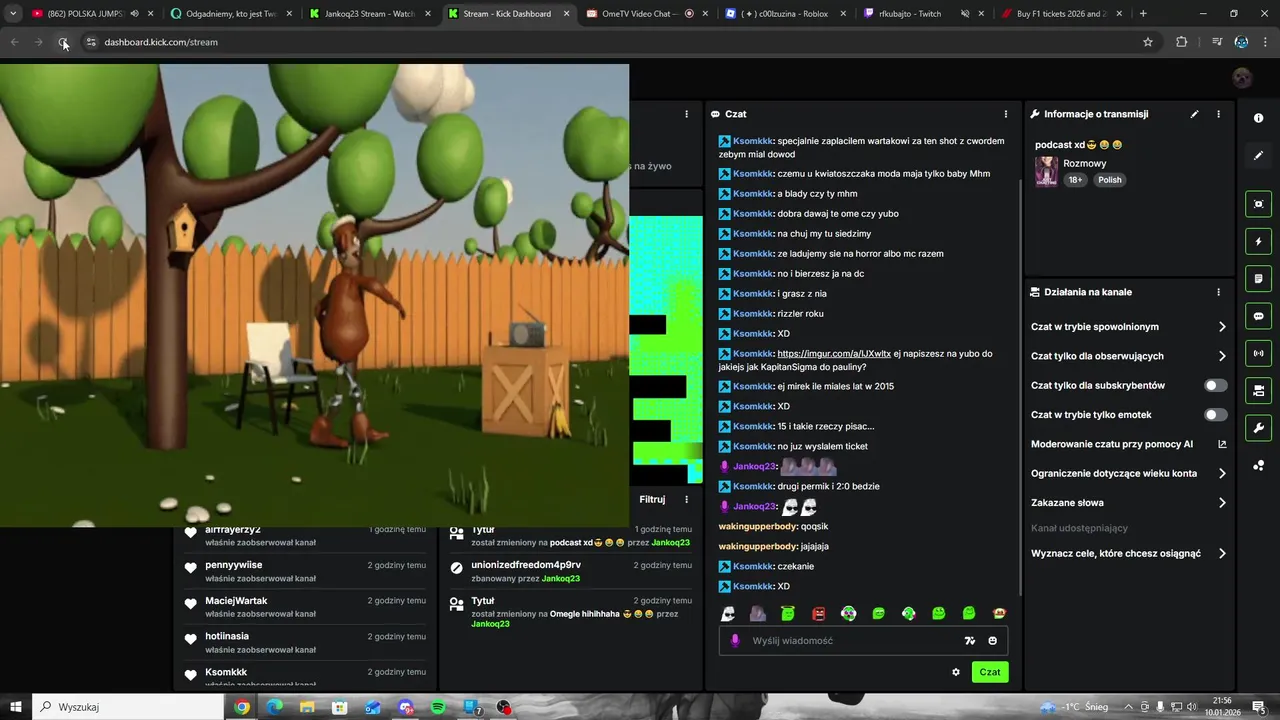Expand Zakazane słowa settings
The width and height of the screenshot is (1280, 720).
pyautogui.click(x=1128, y=502)
